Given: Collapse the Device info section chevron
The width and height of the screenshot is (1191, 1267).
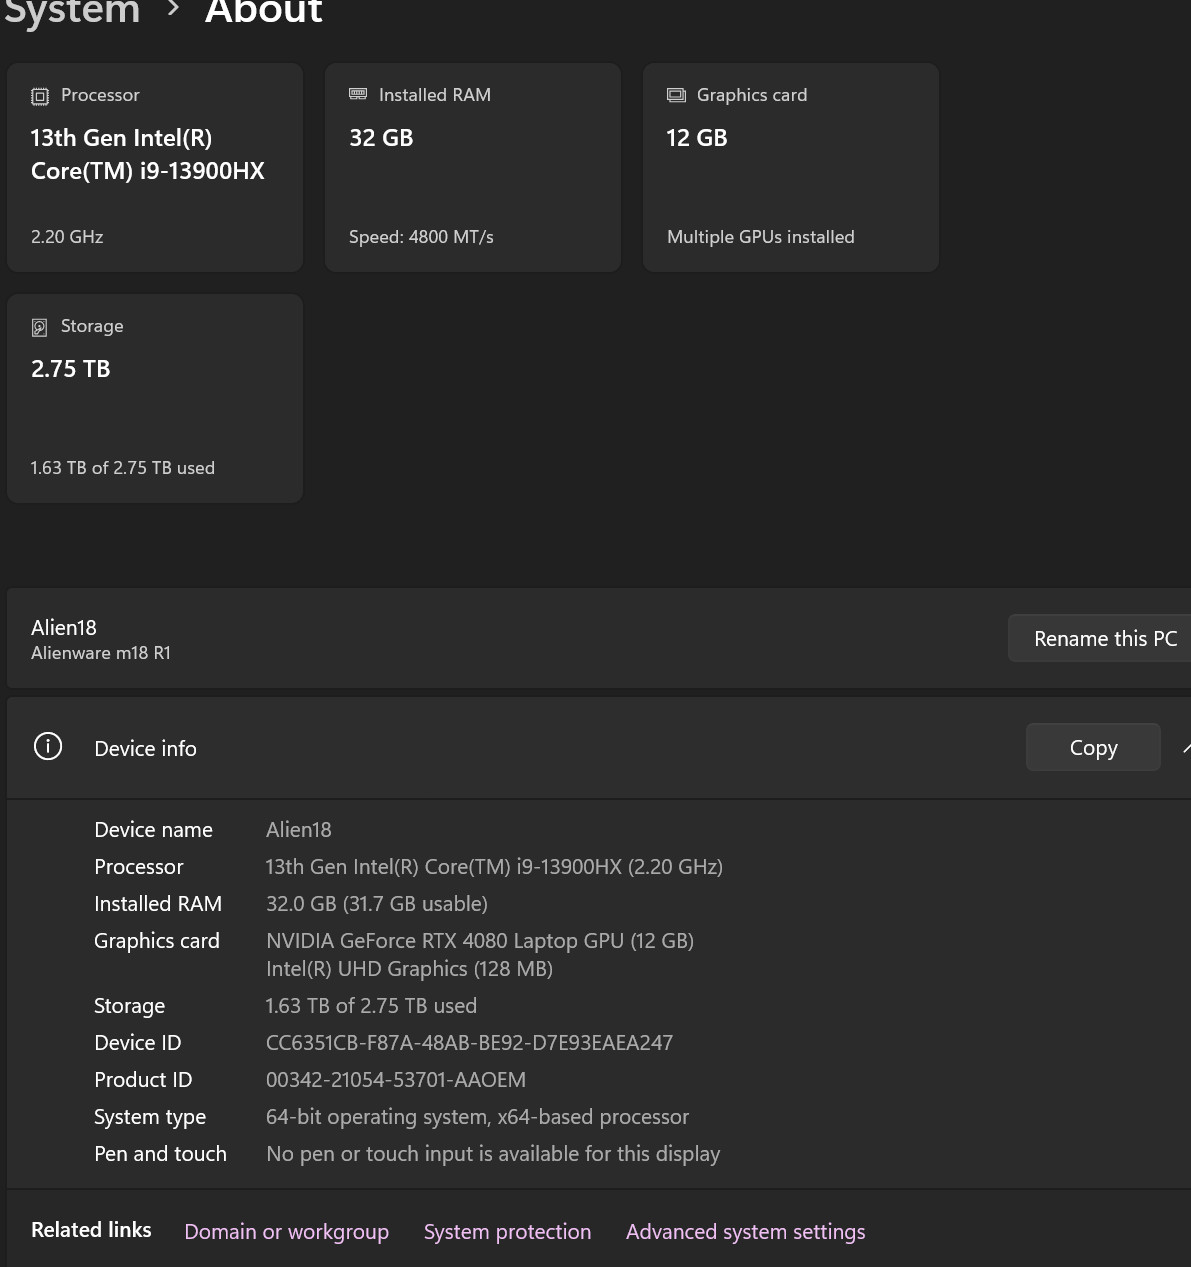Looking at the screenshot, I should [1186, 748].
